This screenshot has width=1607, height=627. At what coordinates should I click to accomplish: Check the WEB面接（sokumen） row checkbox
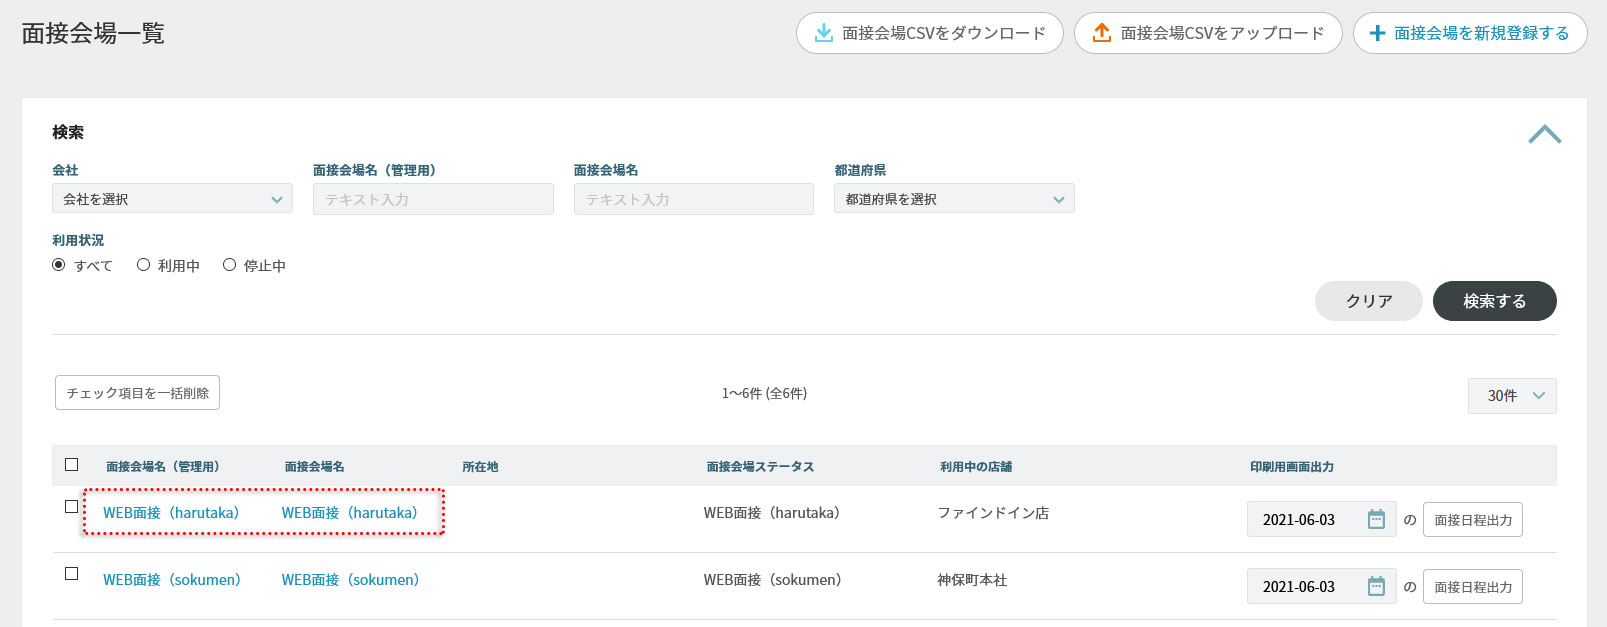point(72,574)
